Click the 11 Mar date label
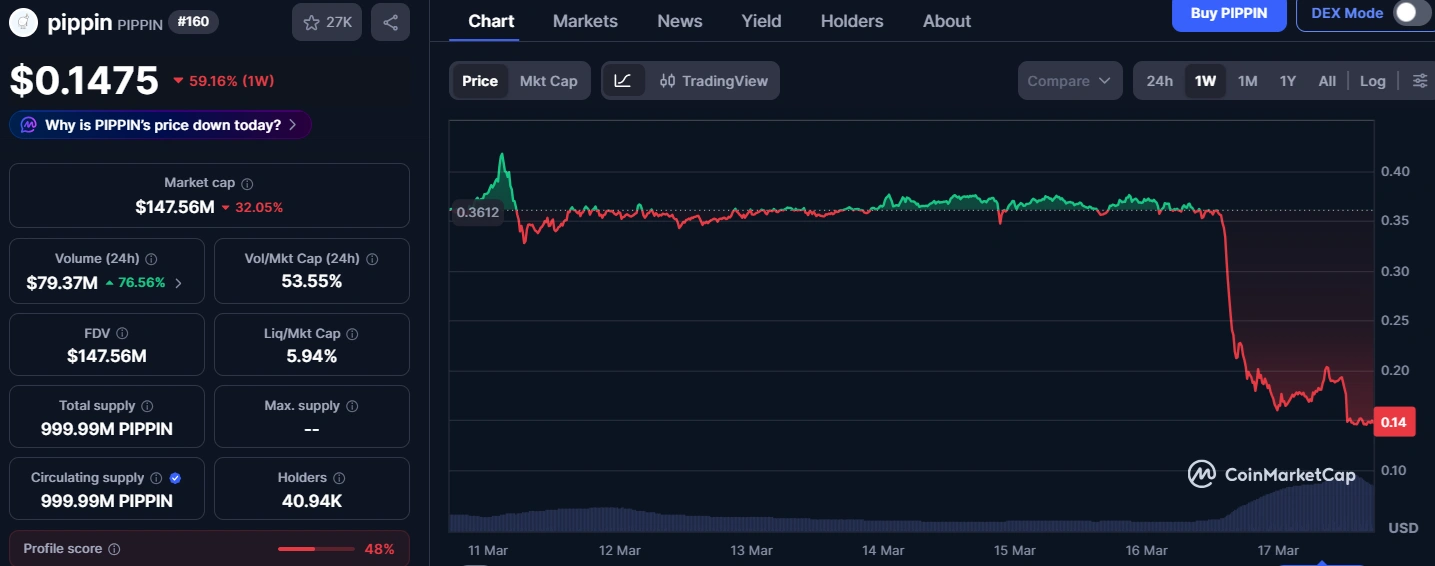Image resolution: width=1435 pixels, height=566 pixels. click(x=488, y=550)
